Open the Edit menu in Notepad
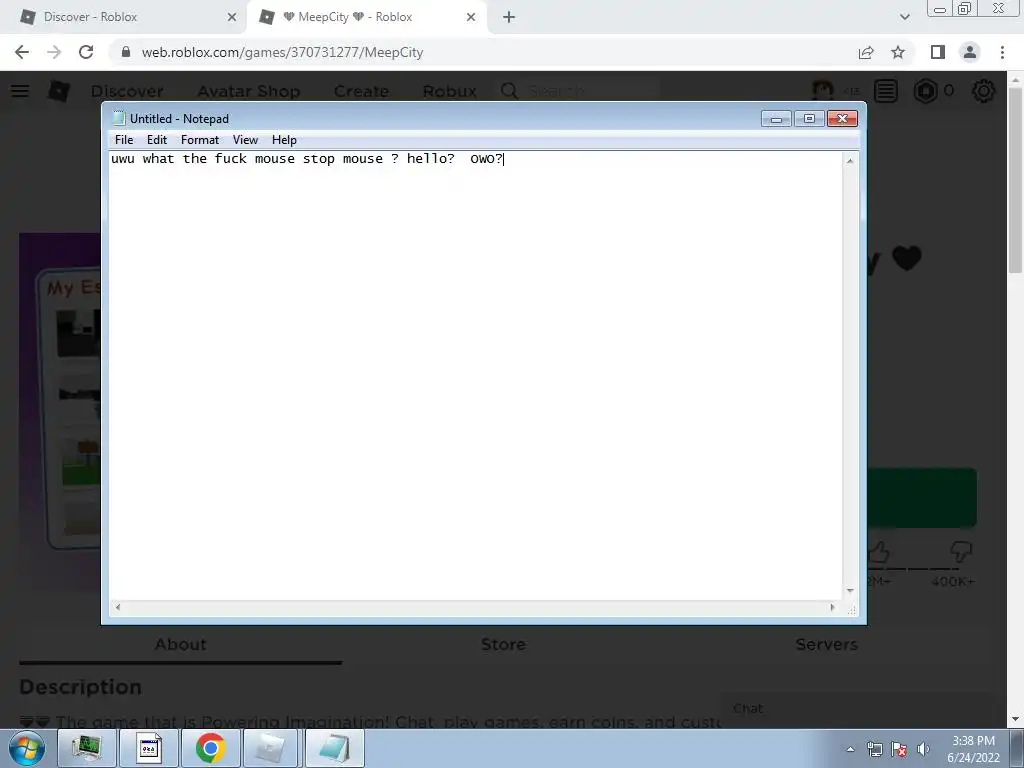This screenshot has height=768, width=1024. tap(157, 140)
